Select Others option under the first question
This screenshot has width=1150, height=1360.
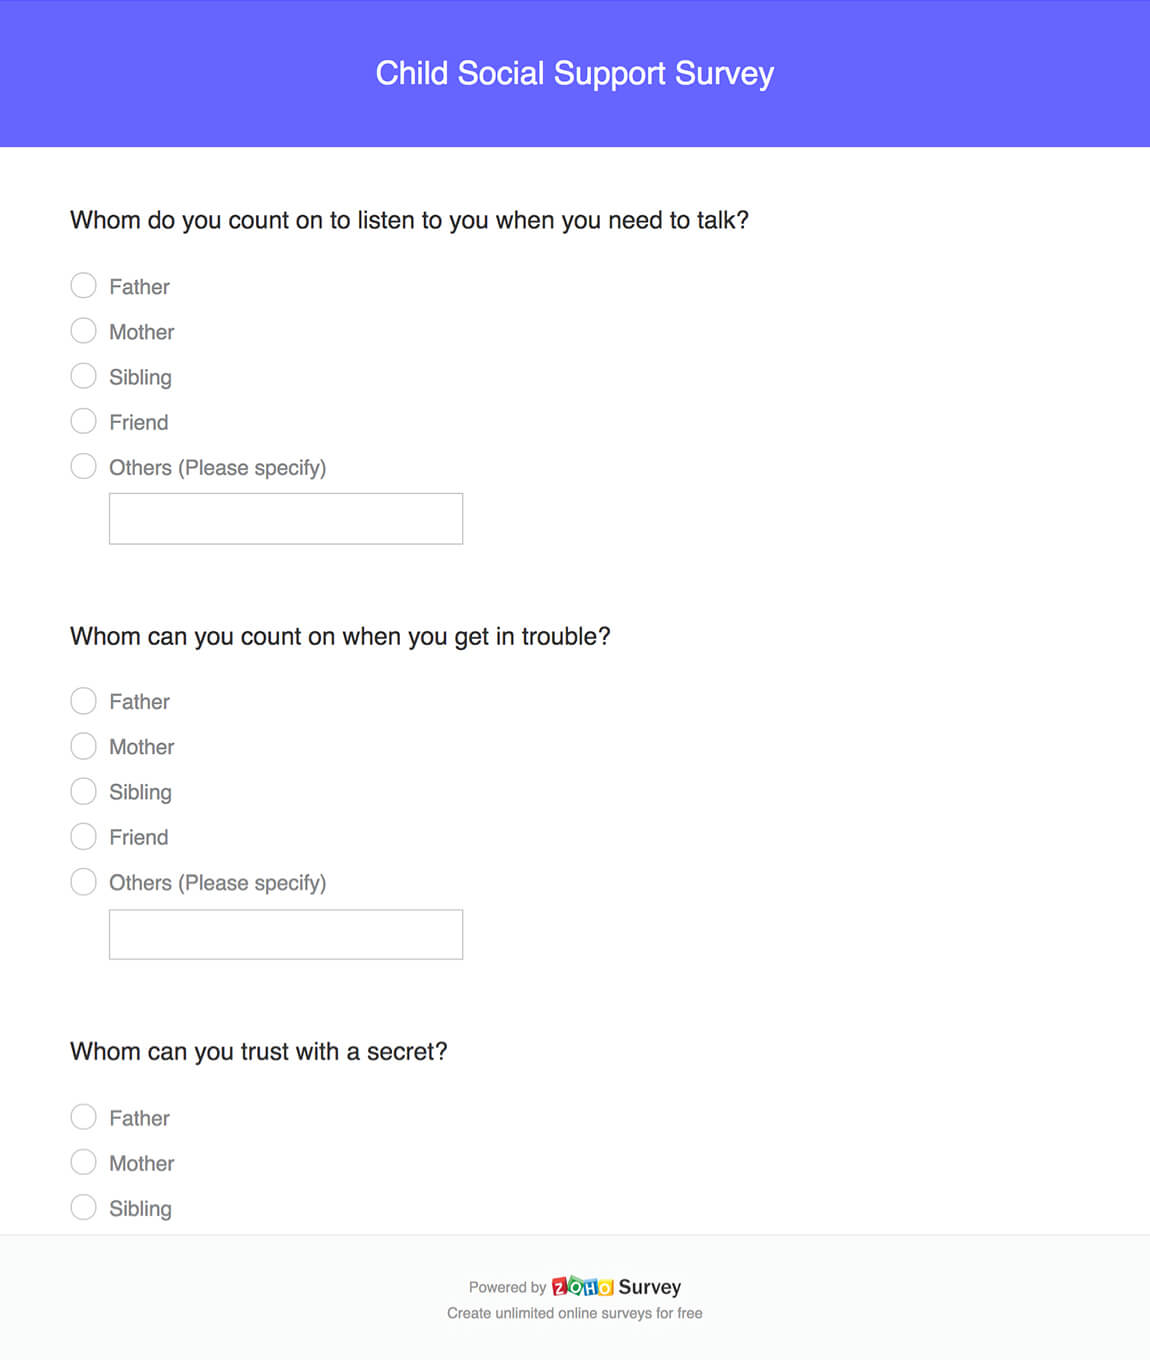84,466
